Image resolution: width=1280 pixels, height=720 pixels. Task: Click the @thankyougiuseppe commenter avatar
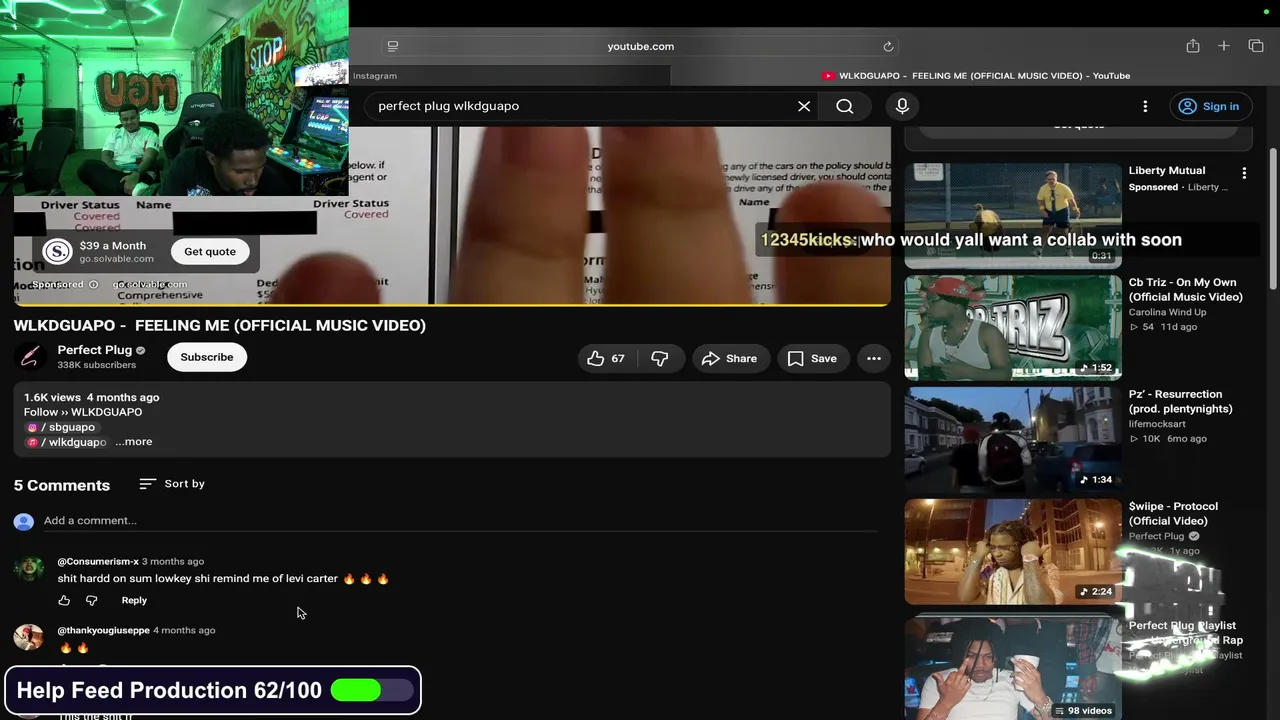29,638
